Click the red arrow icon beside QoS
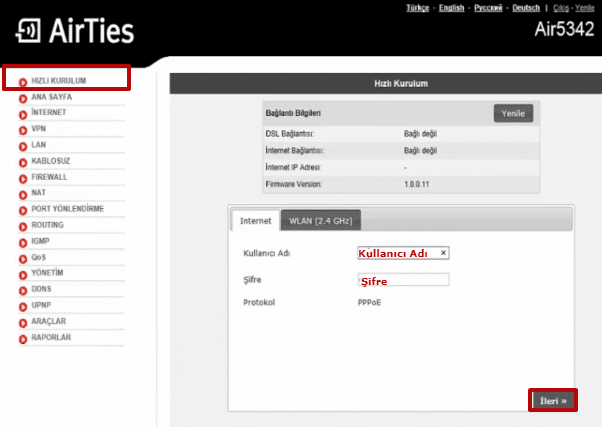 (x=23, y=259)
